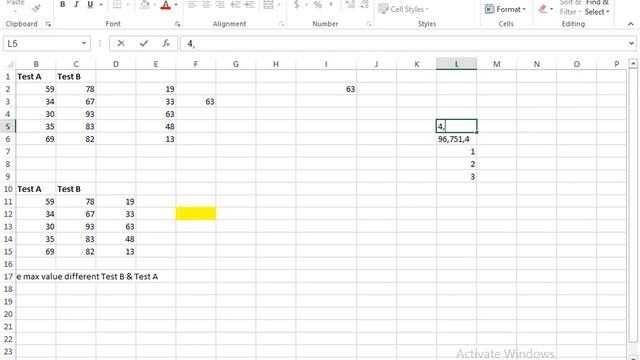Open Cell Styles dropdown
This screenshot has width=640, height=360.
[404, 9]
